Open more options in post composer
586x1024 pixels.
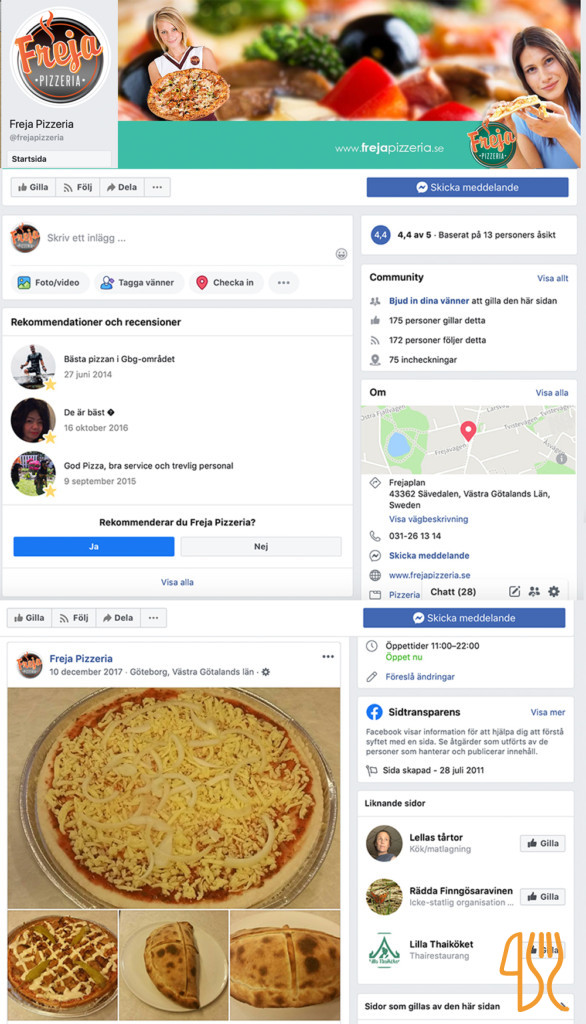point(284,282)
